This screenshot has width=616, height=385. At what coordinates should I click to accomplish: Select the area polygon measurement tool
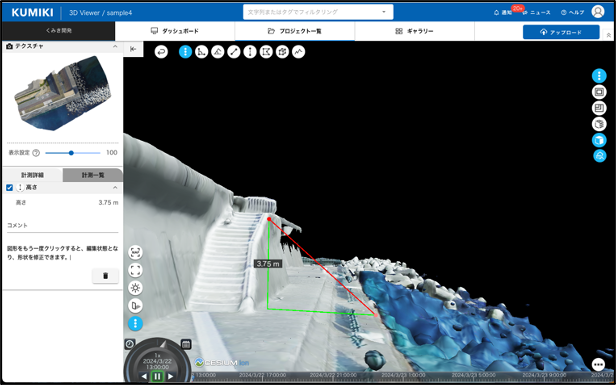266,52
